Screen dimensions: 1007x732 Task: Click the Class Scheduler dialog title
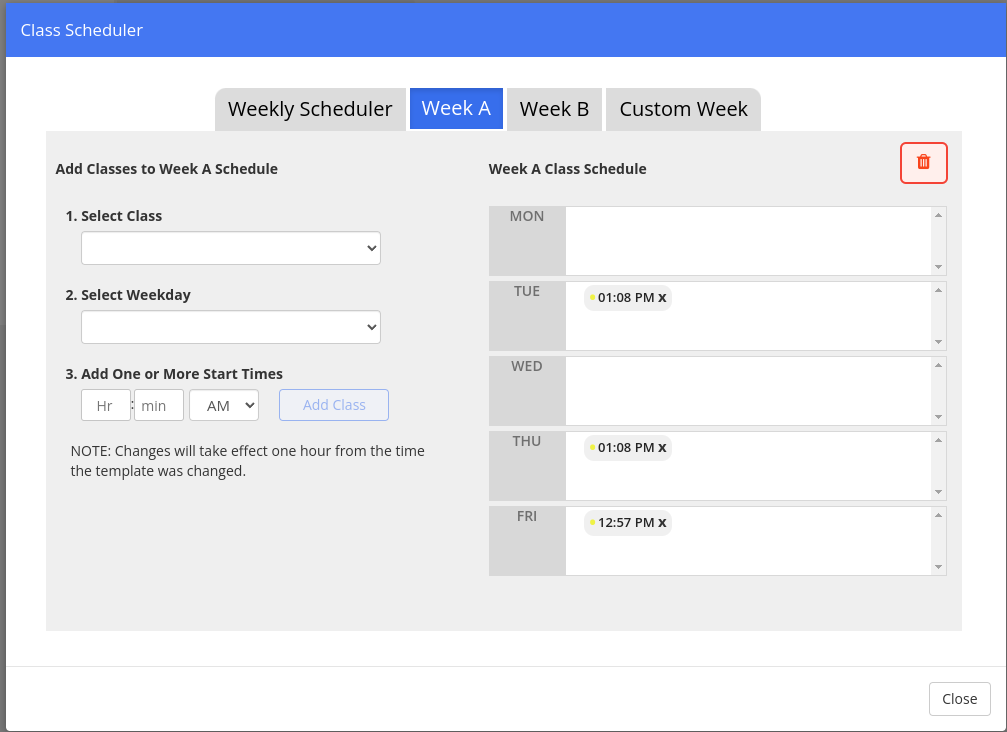pyautogui.click(x=82, y=30)
